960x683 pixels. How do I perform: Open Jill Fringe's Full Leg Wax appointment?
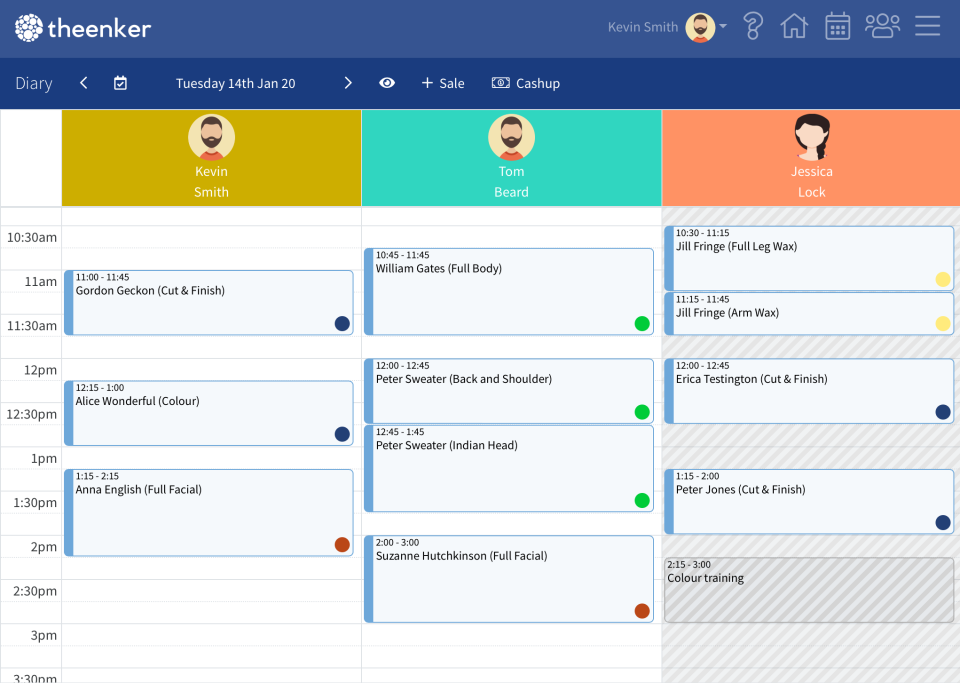point(808,258)
